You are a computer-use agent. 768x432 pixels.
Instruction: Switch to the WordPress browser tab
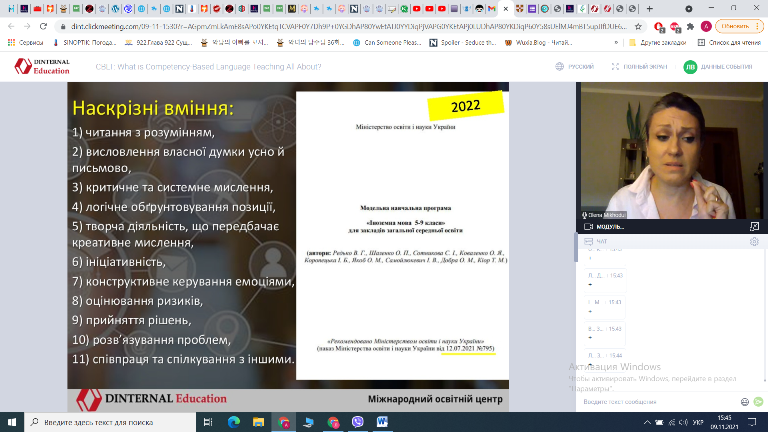click(115, 8)
